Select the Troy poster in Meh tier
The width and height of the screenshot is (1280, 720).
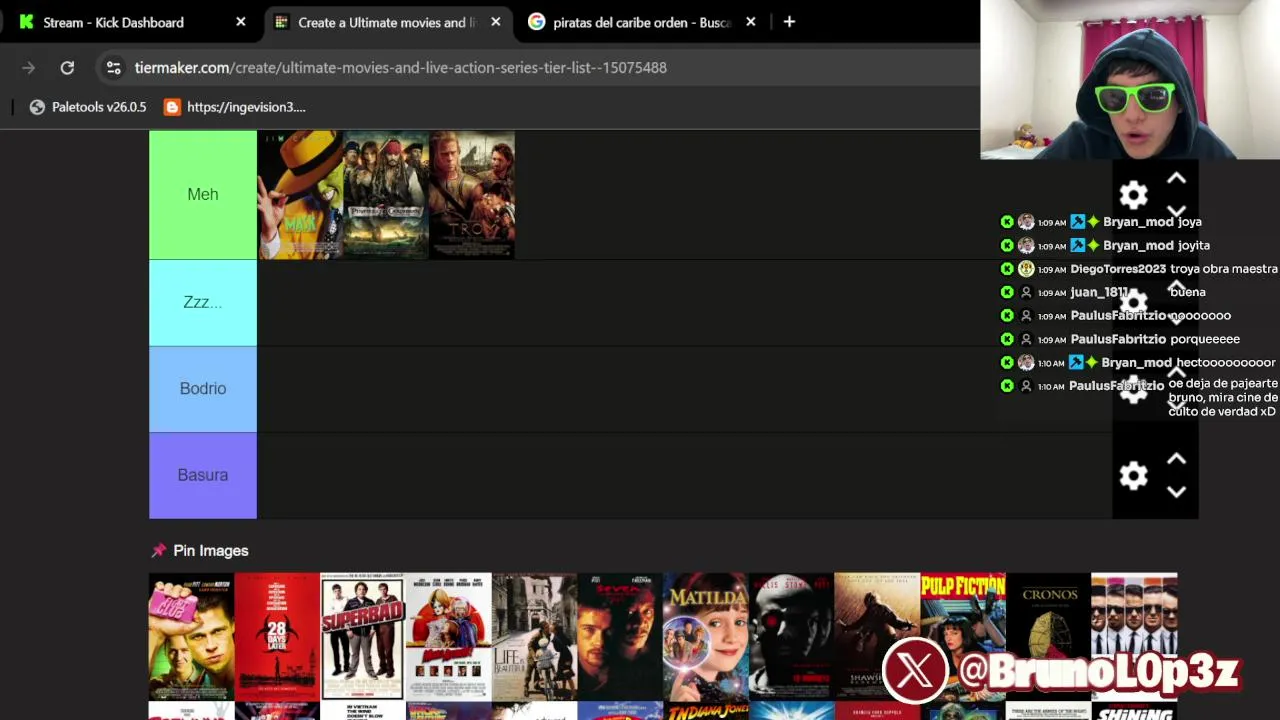(472, 195)
